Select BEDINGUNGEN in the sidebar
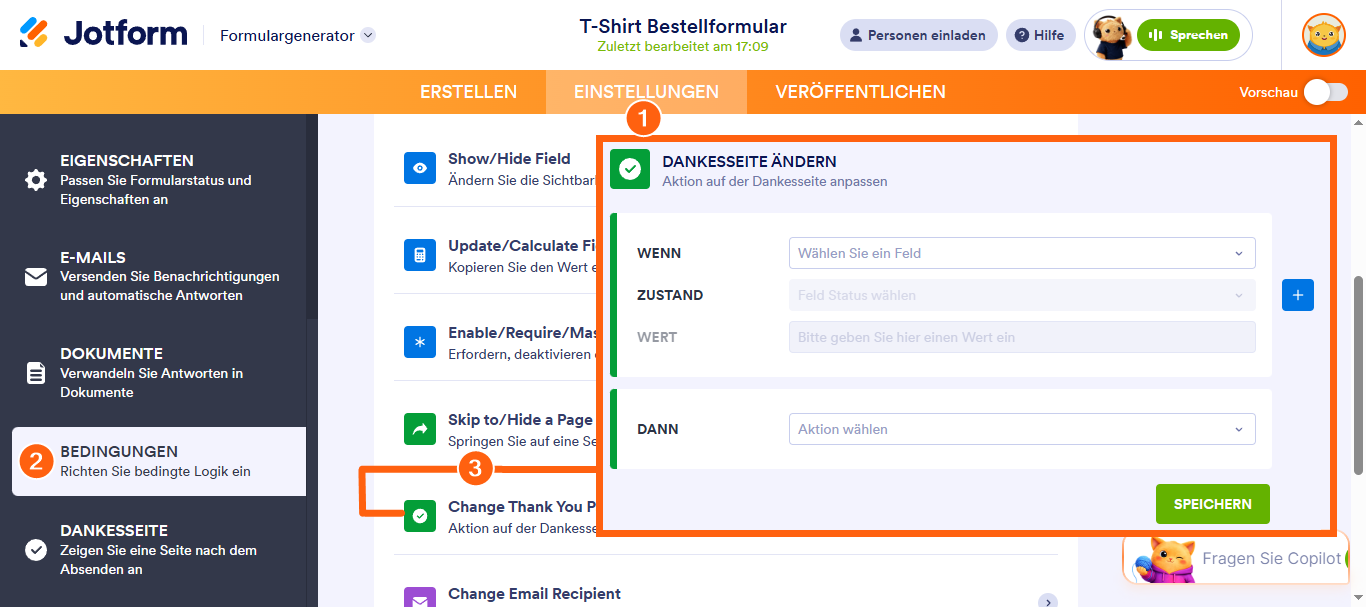 click(x=159, y=461)
